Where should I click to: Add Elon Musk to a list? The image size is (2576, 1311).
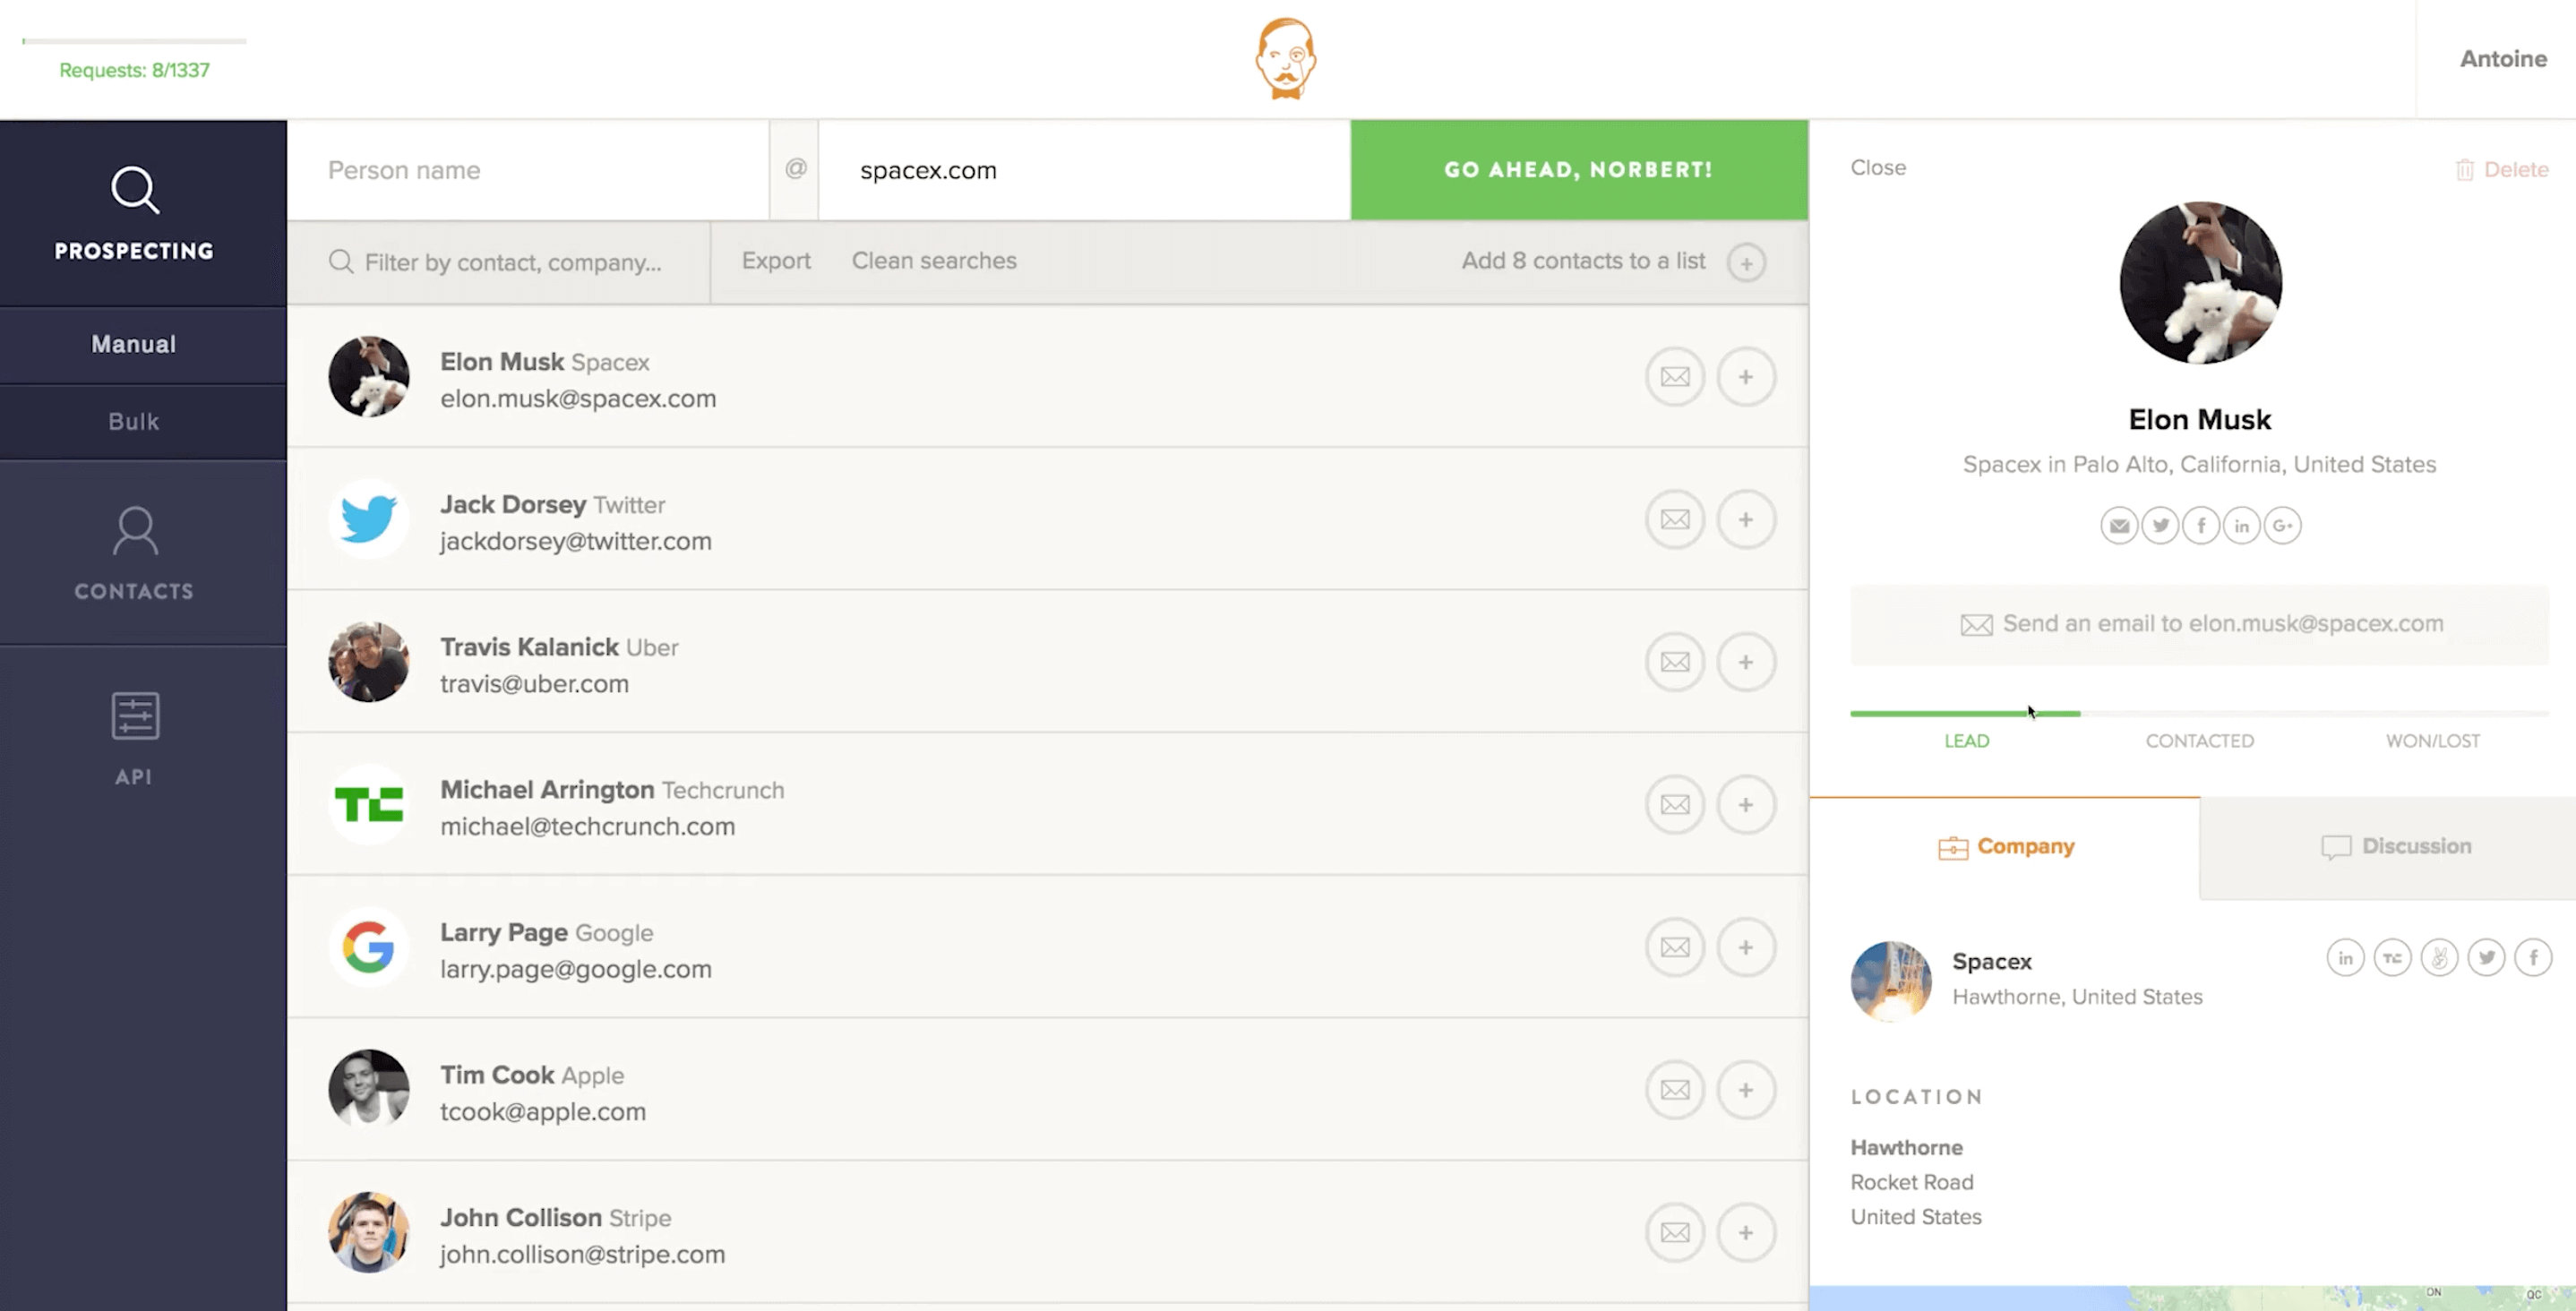coord(1746,377)
